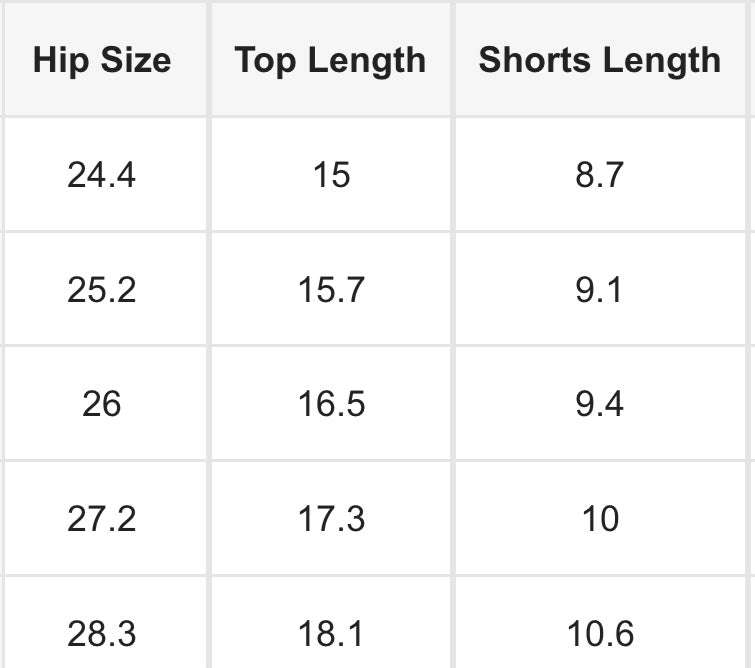This screenshot has width=755, height=668.
Task: Click the Top Length column header
Action: pyautogui.click(x=331, y=60)
